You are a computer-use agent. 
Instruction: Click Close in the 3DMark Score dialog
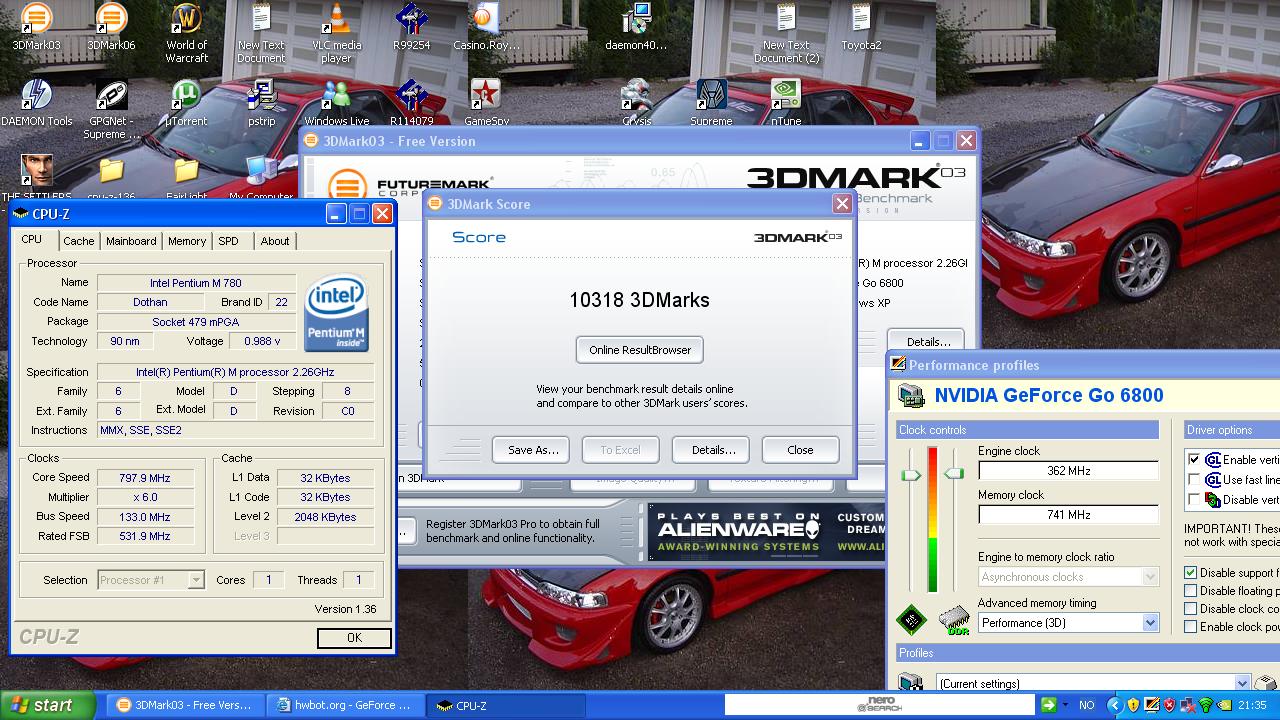pos(800,450)
